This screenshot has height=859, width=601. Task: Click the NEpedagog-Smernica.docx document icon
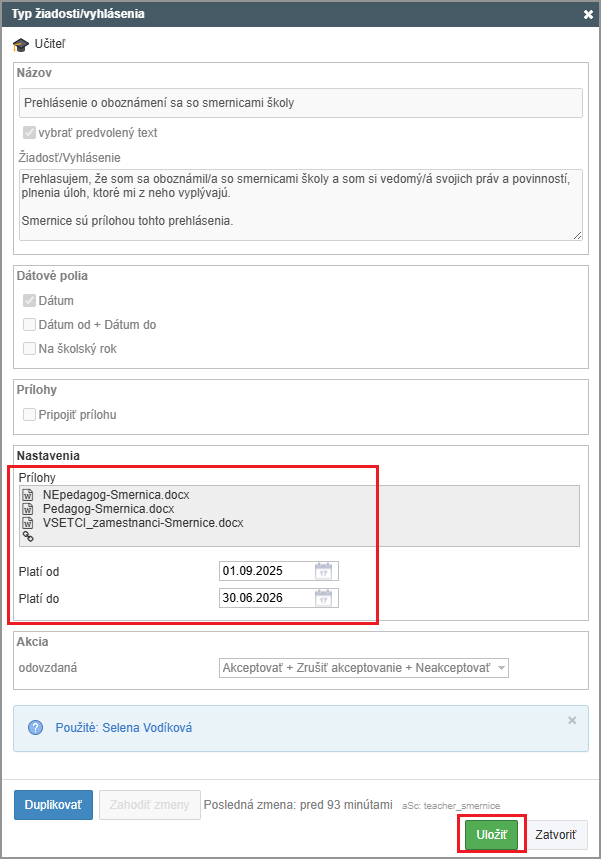coord(28,494)
